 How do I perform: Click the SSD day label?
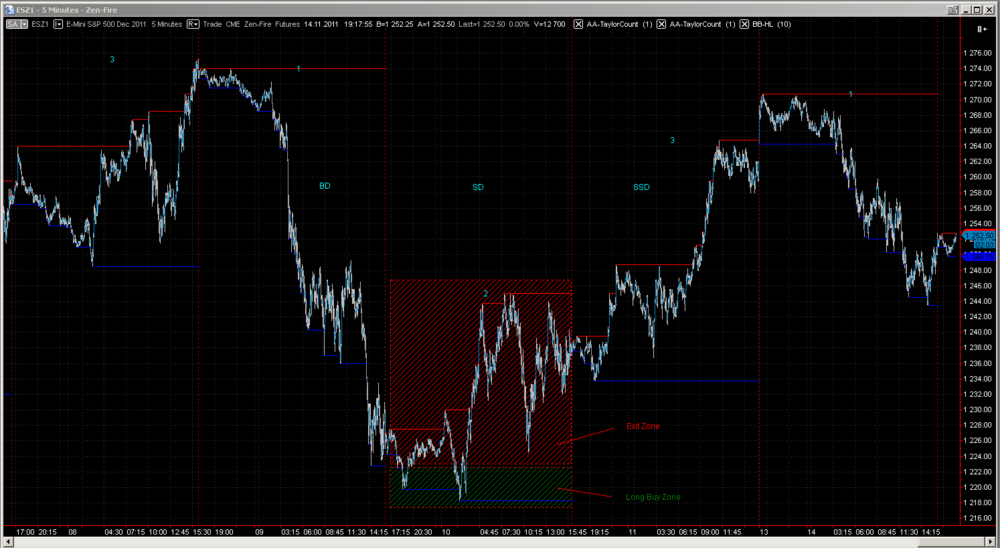point(641,187)
